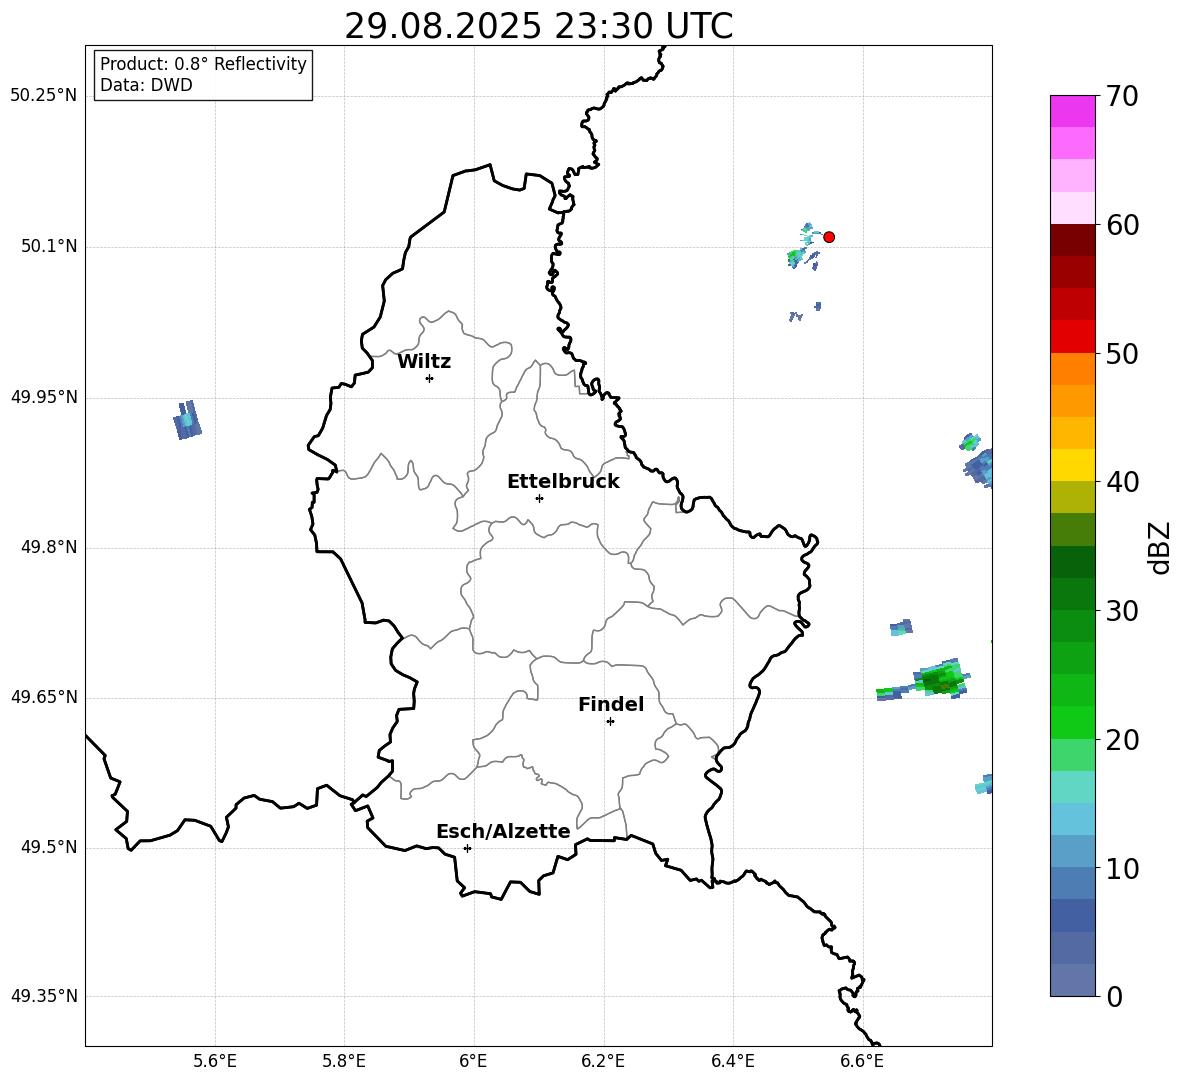
Task: Click the Data: DWD text
Action: point(146,85)
